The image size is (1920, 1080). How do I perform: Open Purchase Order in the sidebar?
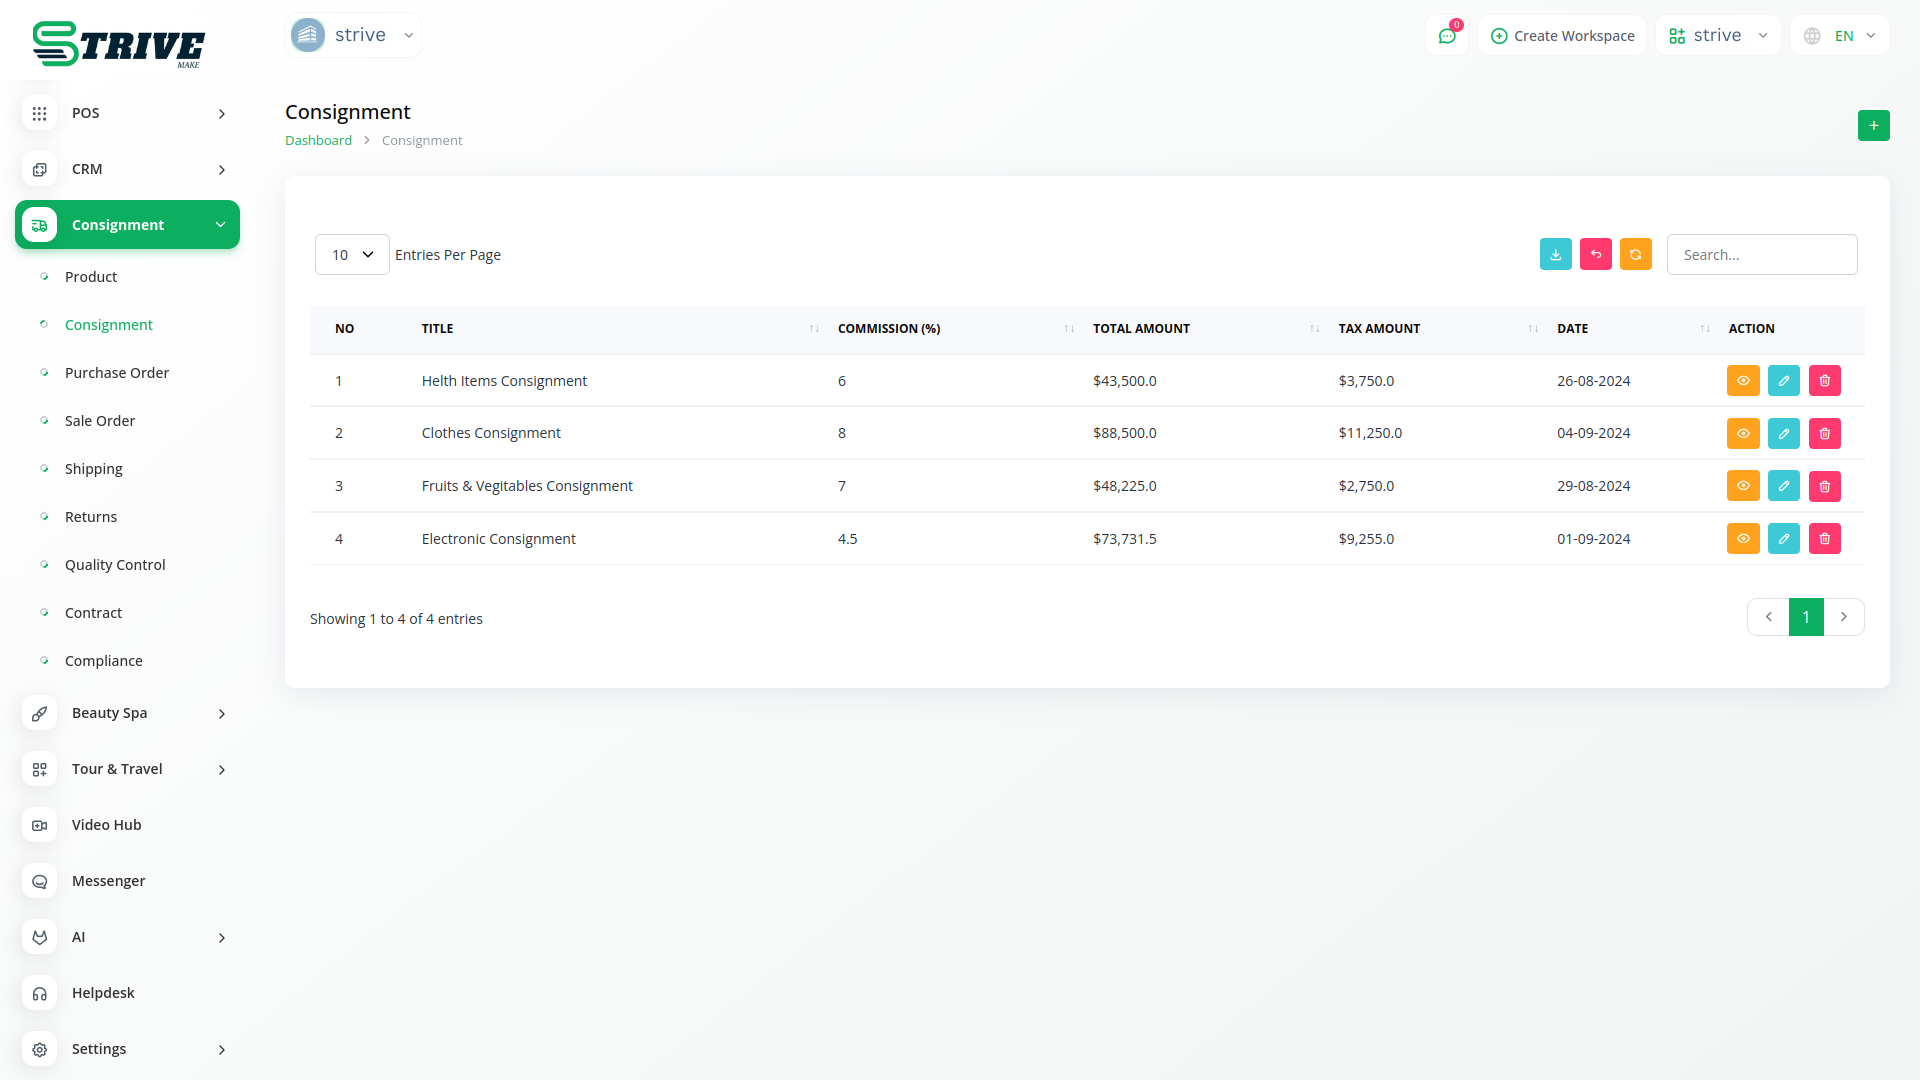(x=117, y=373)
